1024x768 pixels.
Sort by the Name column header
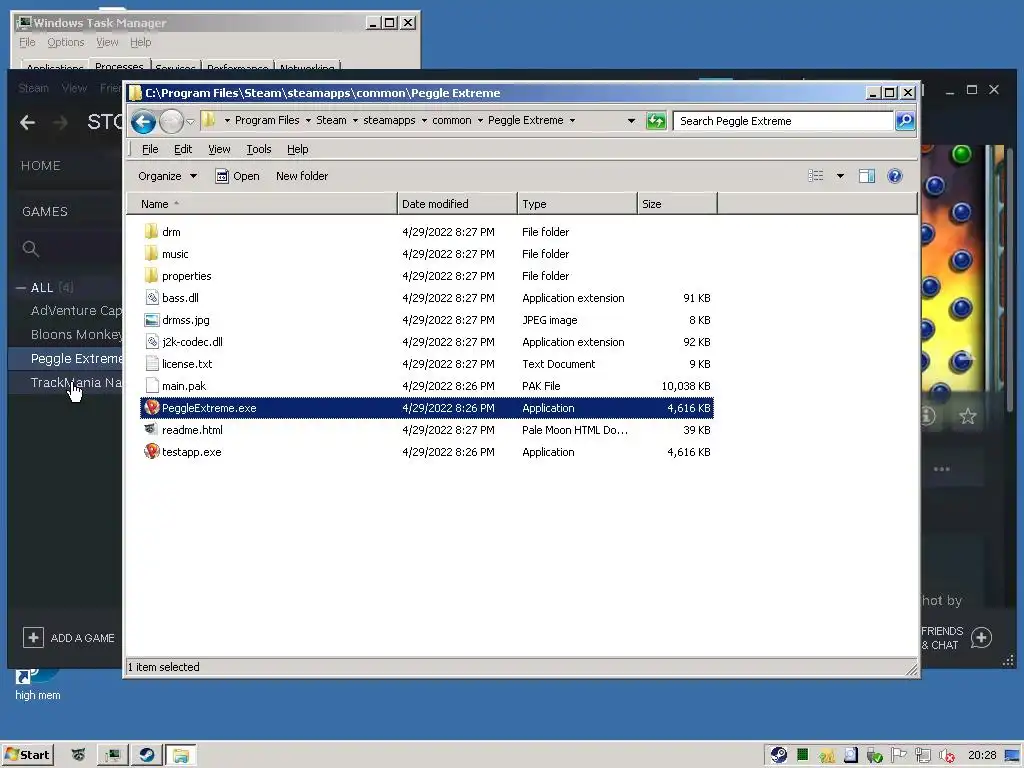[x=262, y=204]
